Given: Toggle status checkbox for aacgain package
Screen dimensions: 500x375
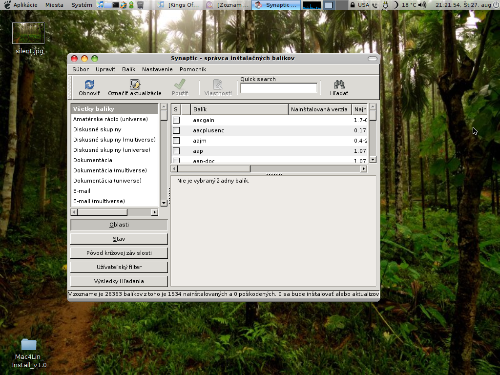Looking at the screenshot, I should [x=177, y=120].
